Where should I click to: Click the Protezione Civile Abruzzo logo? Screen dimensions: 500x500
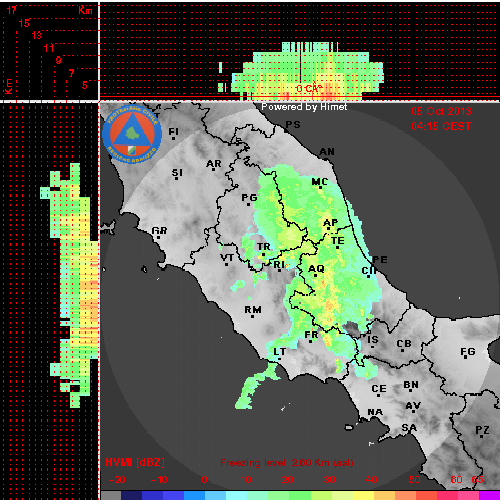(x=132, y=135)
